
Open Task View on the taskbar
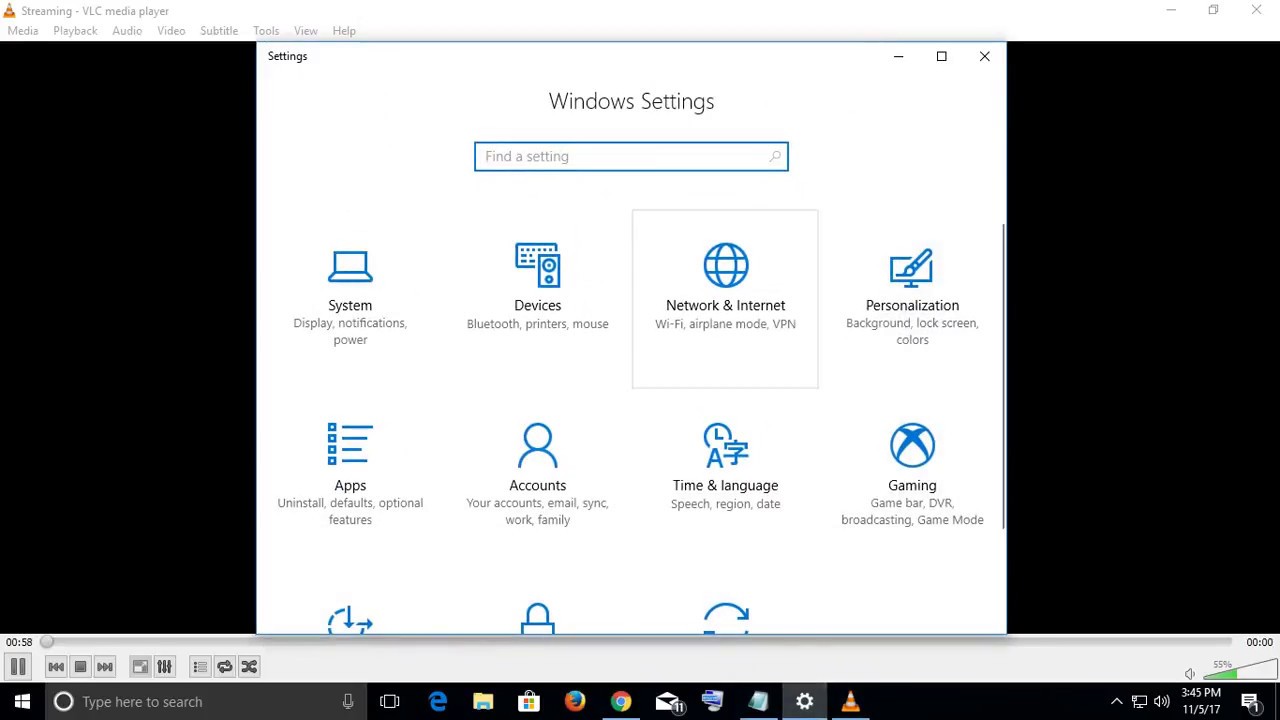pos(390,702)
